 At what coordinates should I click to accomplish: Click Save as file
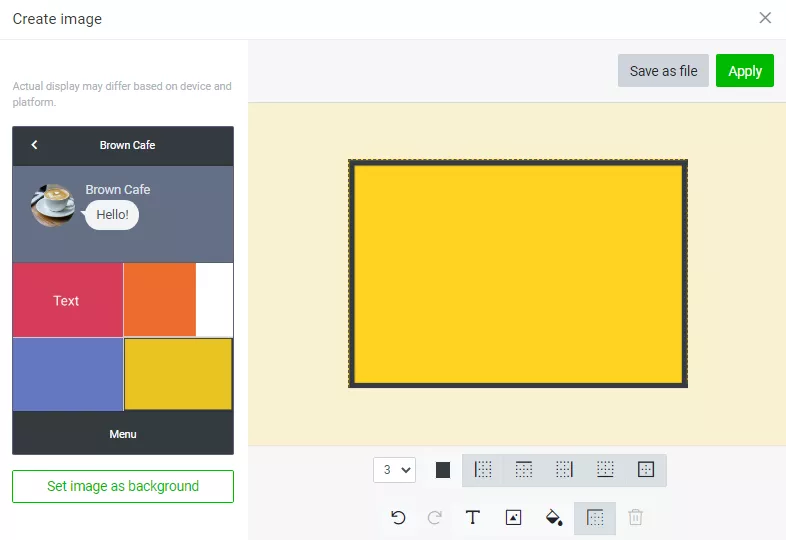pyautogui.click(x=663, y=71)
